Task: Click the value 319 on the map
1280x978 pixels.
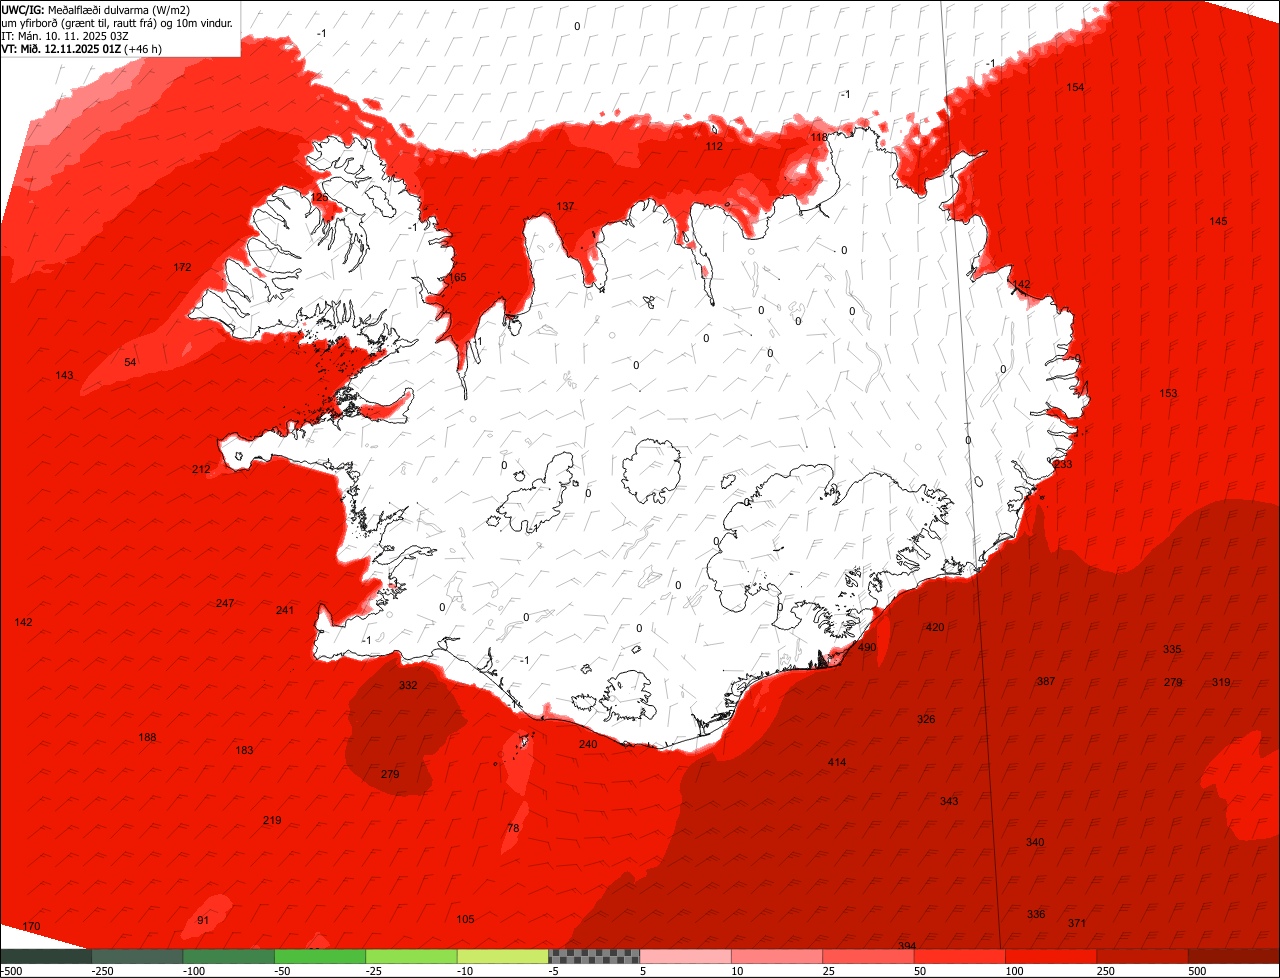Action: [x=1221, y=682]
